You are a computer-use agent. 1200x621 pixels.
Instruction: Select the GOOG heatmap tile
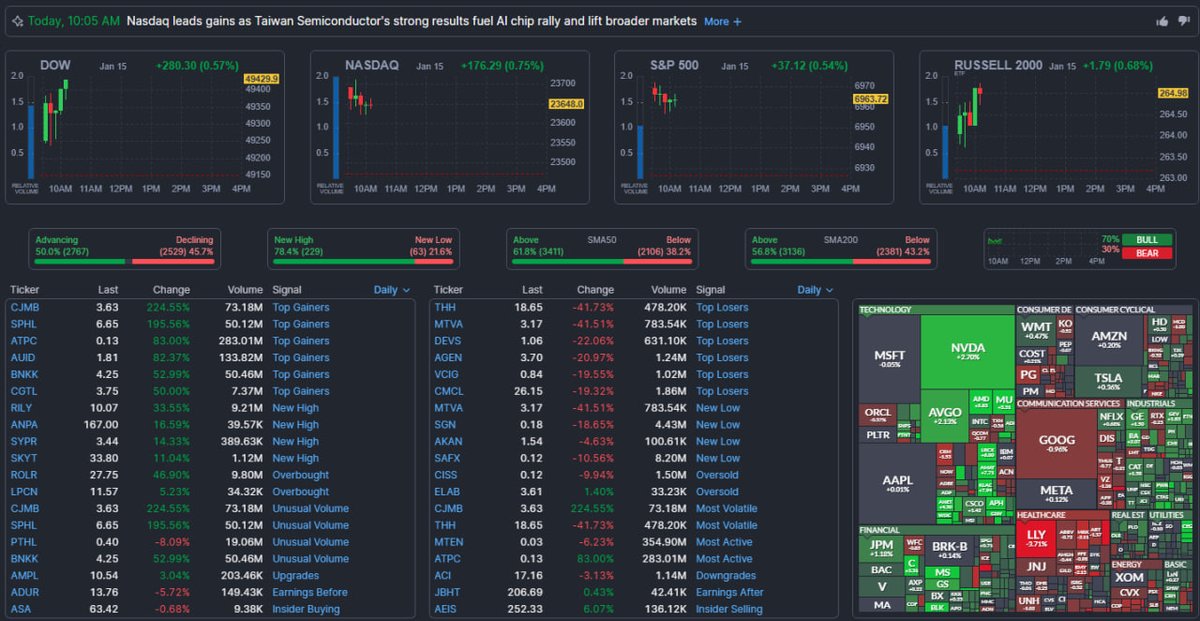[x=1056, y=442]
